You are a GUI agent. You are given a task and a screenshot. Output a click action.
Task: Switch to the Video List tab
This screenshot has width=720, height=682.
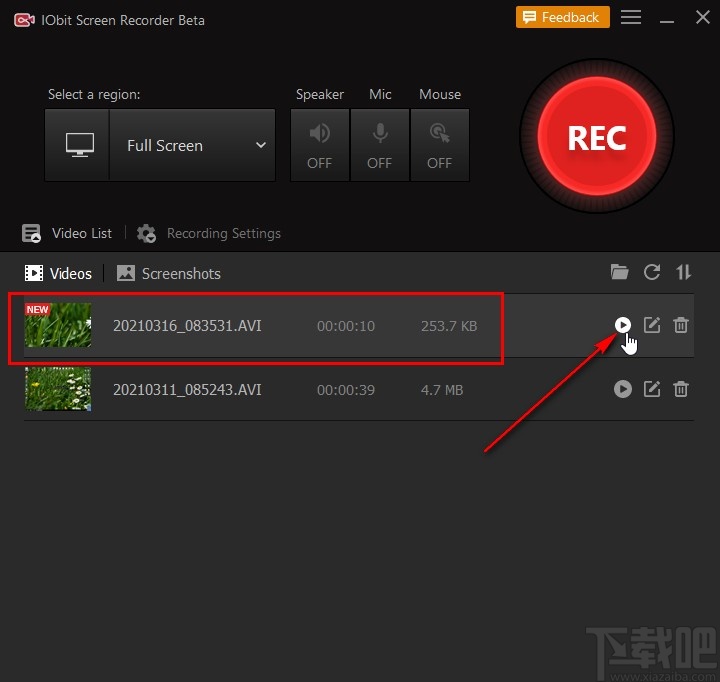67,233
